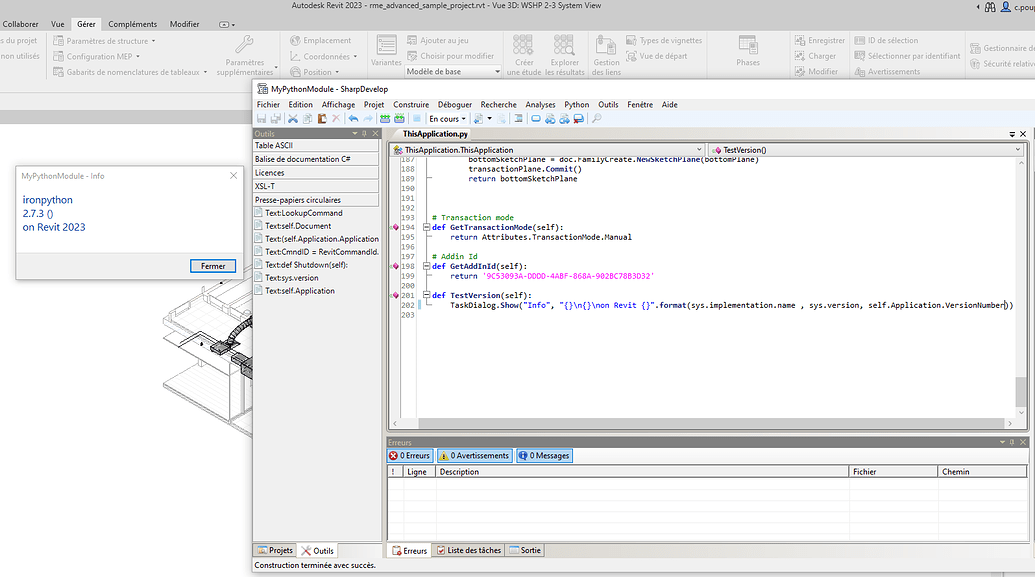Screen dimensions: 1035x577
Task: Toggle the 0 Messages filter button
Action: (x=542, y=455)
